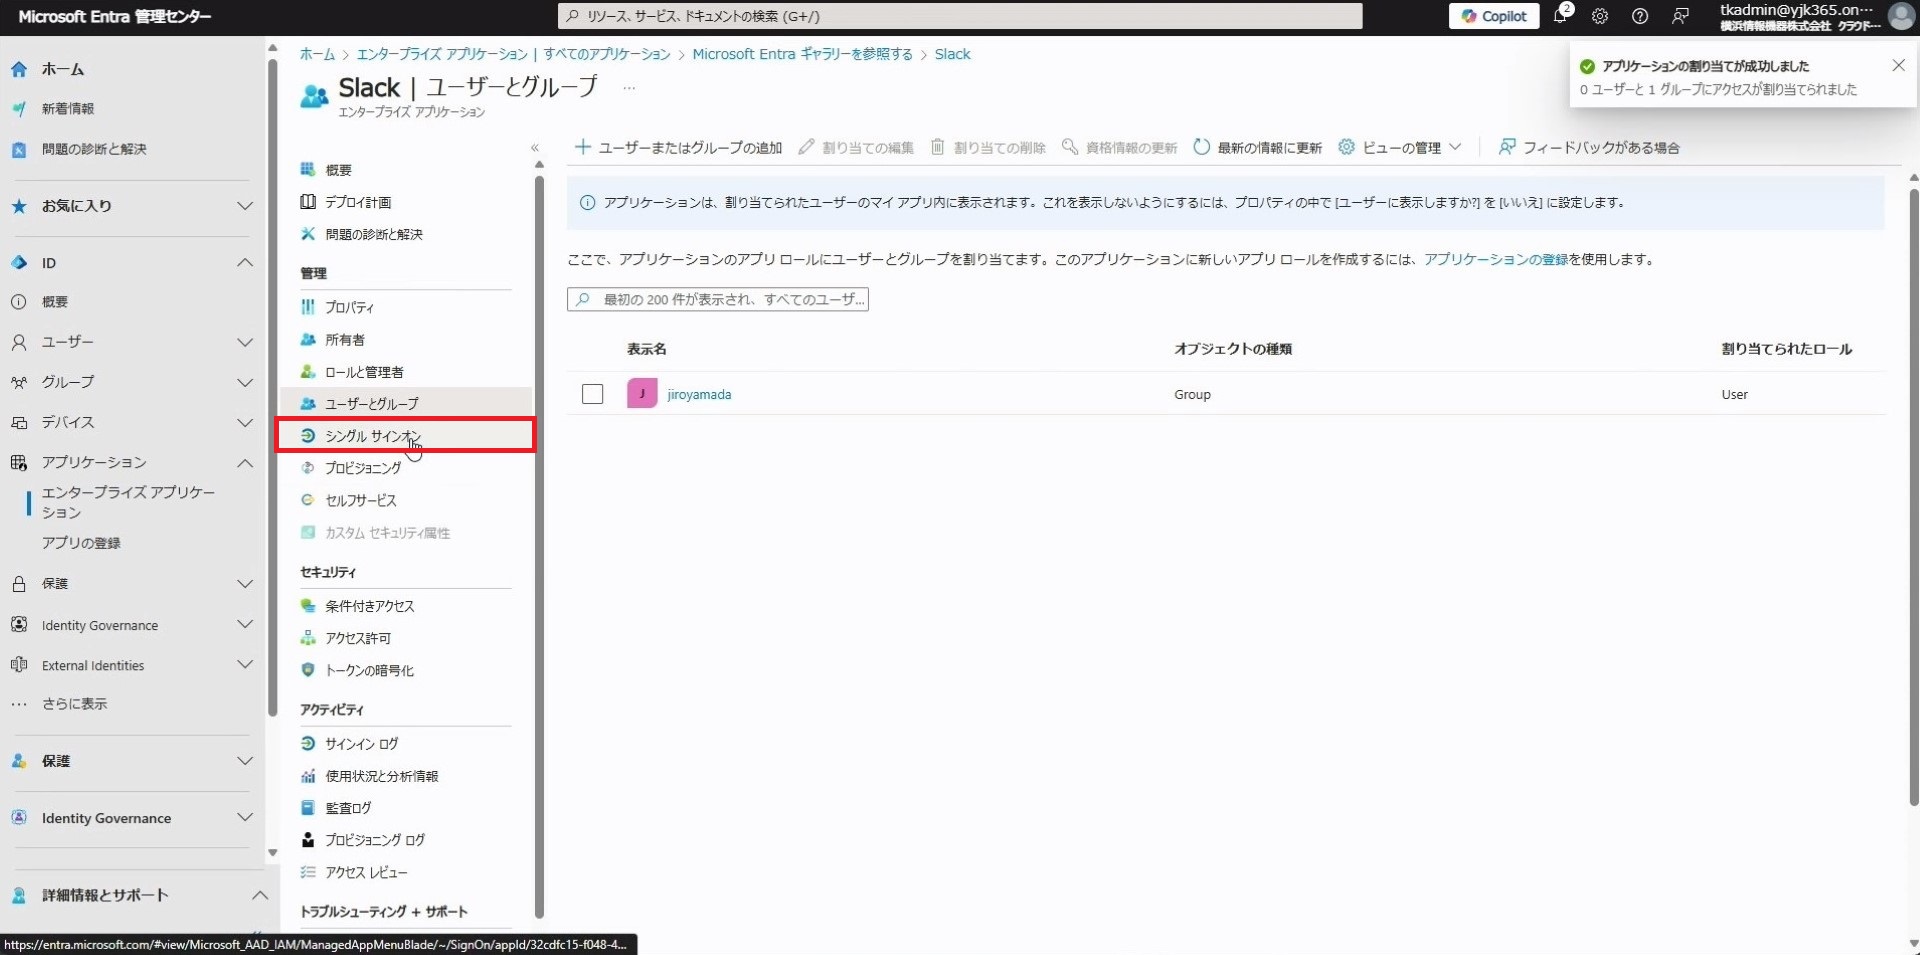Click the アクセス許可 icon

click(x=308, y=638)
